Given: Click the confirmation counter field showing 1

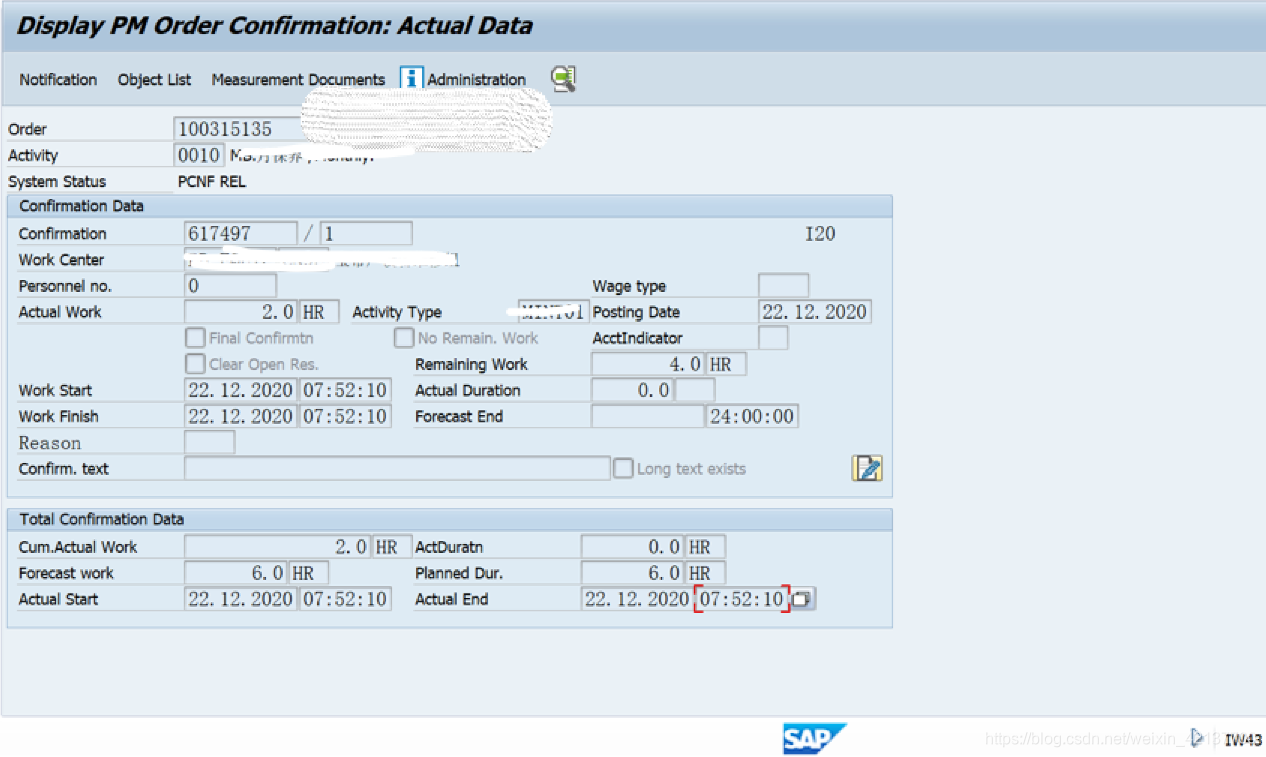Looking at the screenshot, I should point(366,233).
